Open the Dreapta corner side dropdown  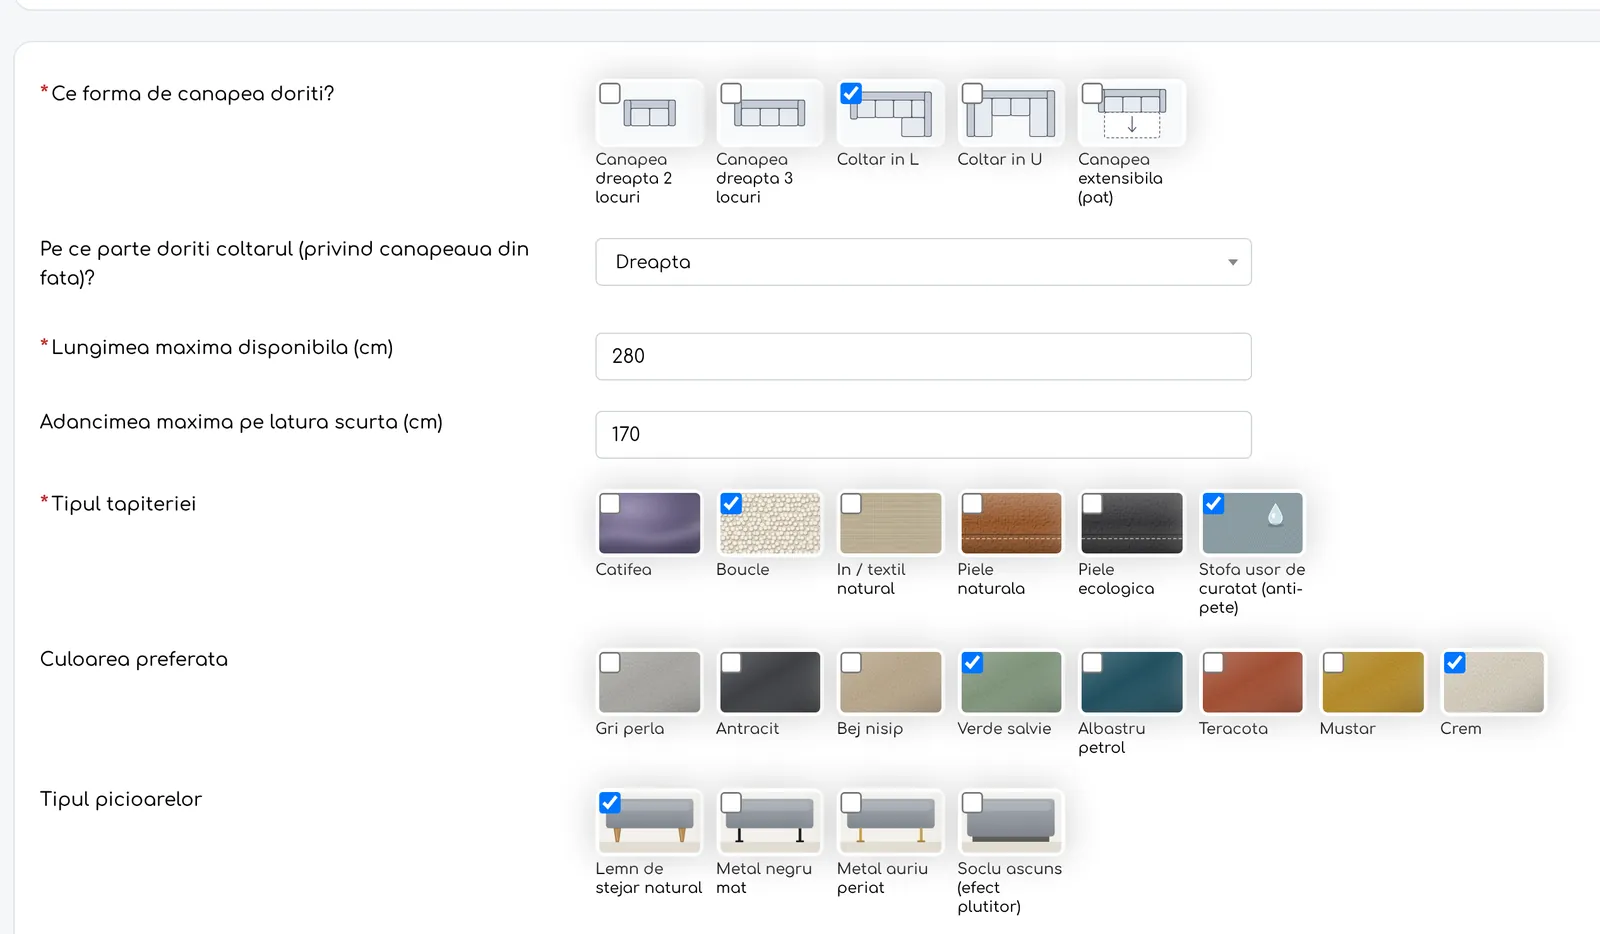(923, 262)
